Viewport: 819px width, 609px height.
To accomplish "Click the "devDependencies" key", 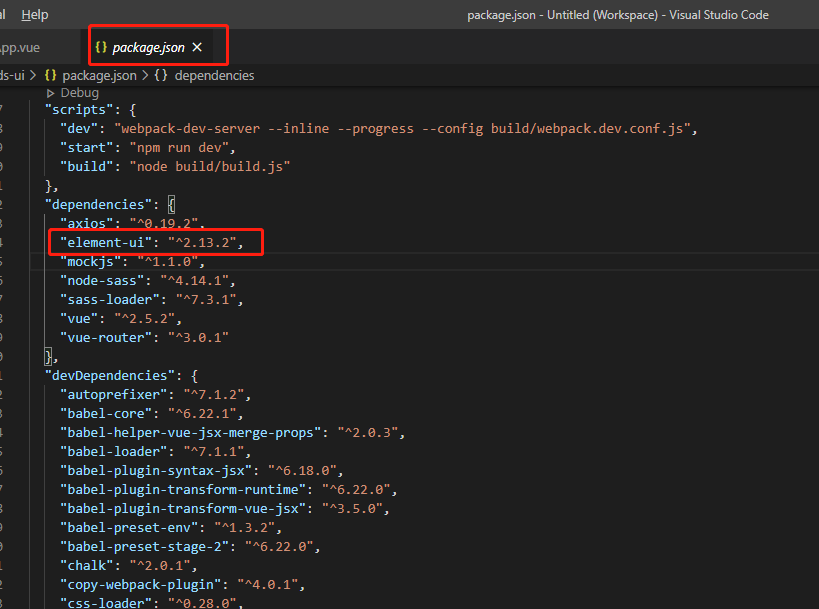I will 110,376.
